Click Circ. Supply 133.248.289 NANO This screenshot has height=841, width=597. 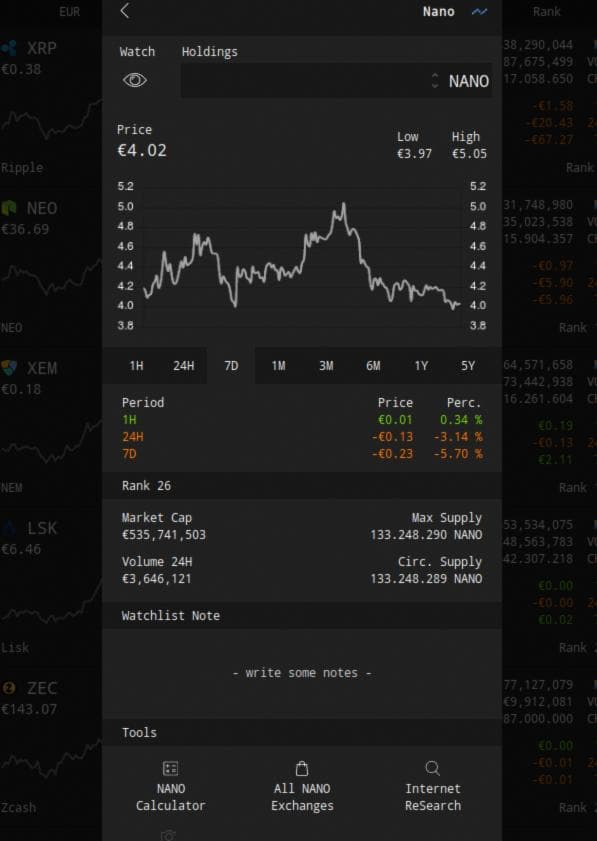pyautogui.click(x=426, y=579)
